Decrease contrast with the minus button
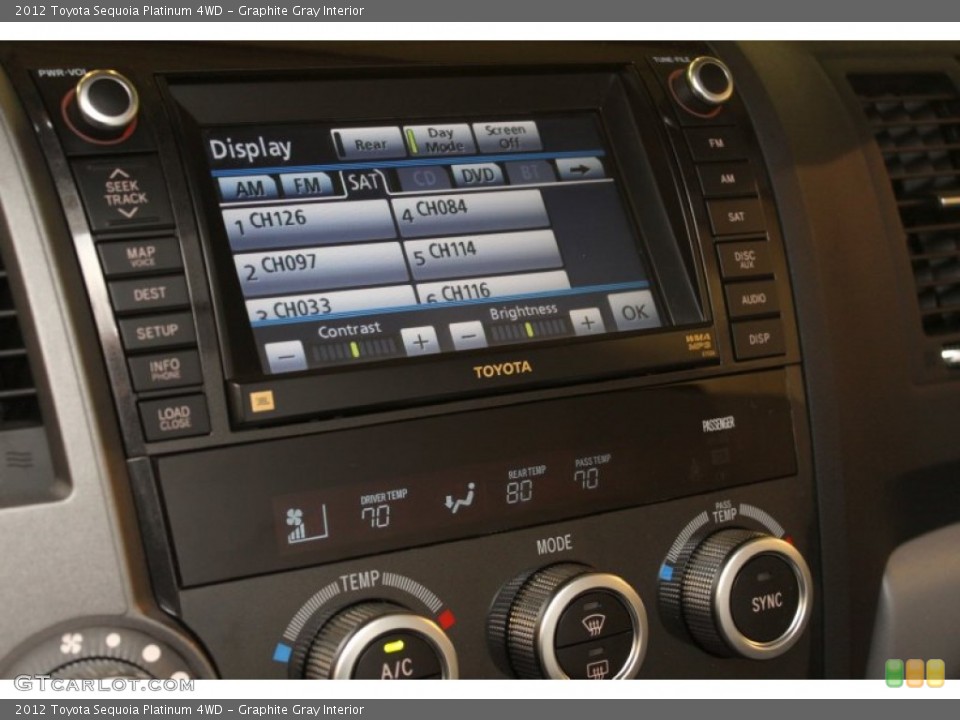 [286, 356]
